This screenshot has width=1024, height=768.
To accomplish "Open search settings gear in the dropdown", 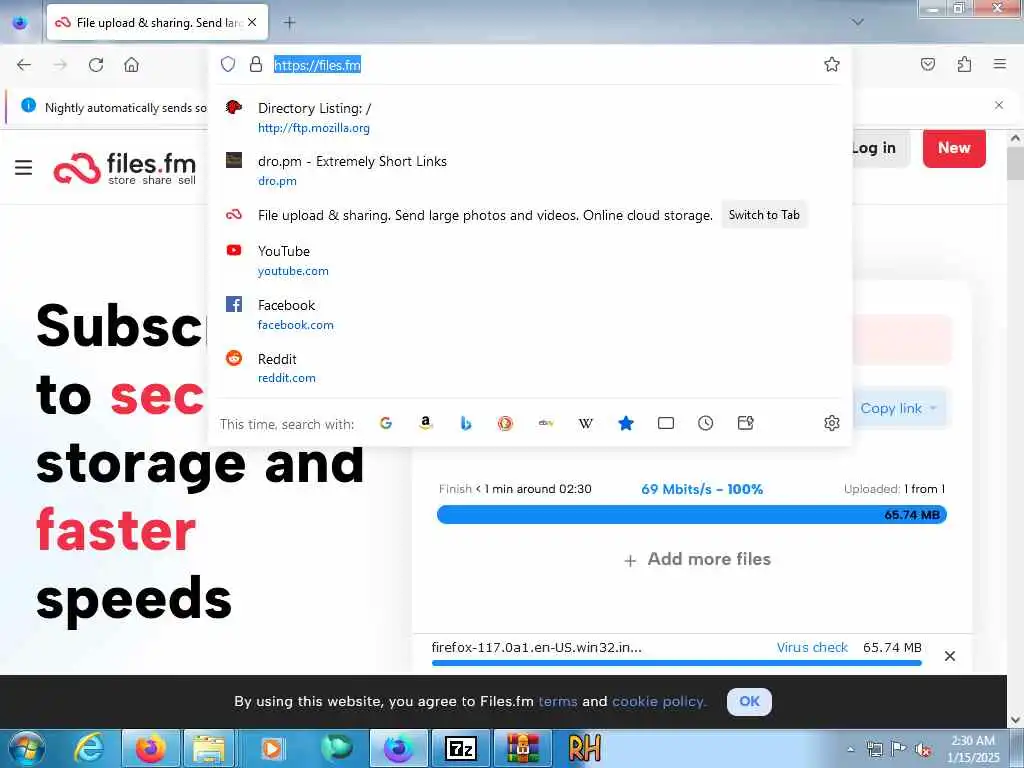I will tap(831, 423).
